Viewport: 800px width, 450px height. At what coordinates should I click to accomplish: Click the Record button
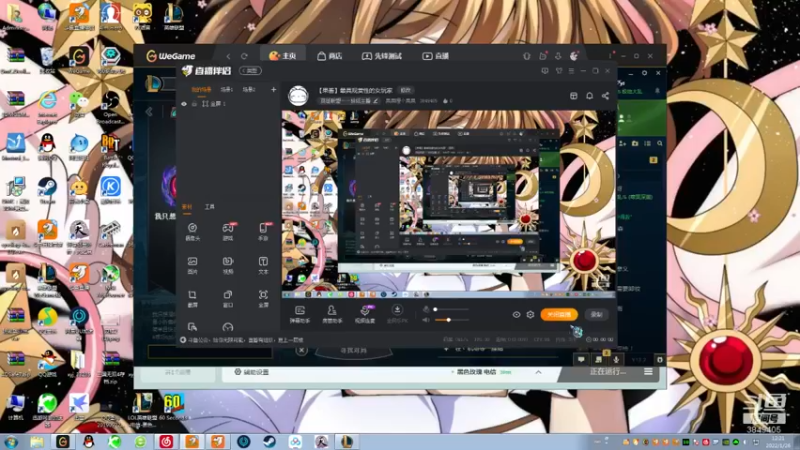pos(596,314)
